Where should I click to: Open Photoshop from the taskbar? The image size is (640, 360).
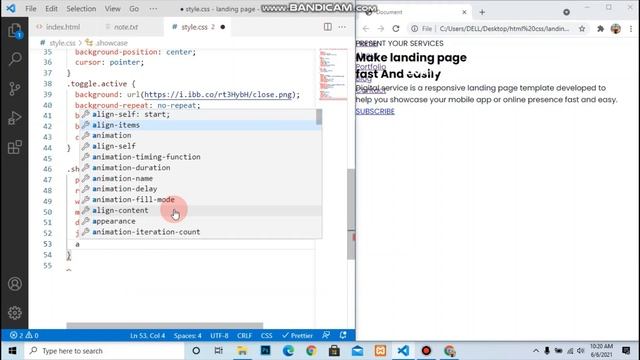tap(265, 351)
